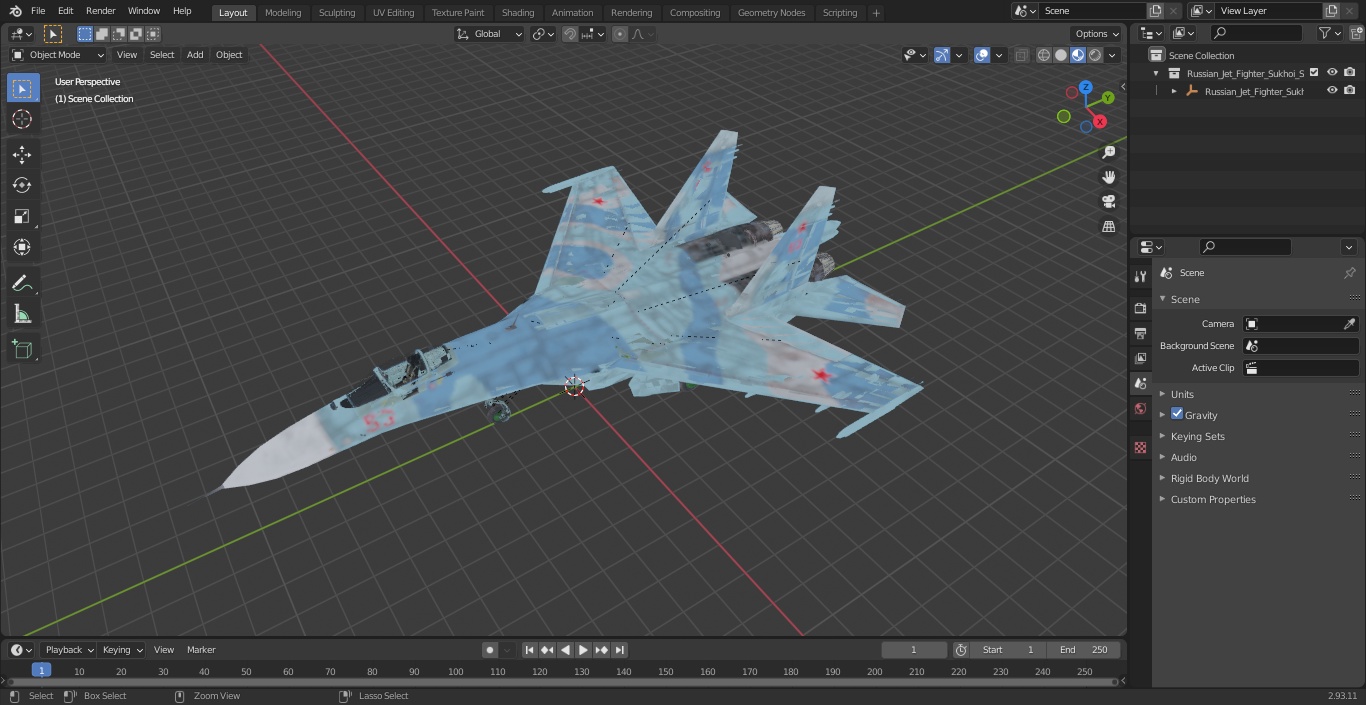Toggle show overlays button
Image resolution: width=1366 pixels, height=705 pixels.
(x=982, y=55)
